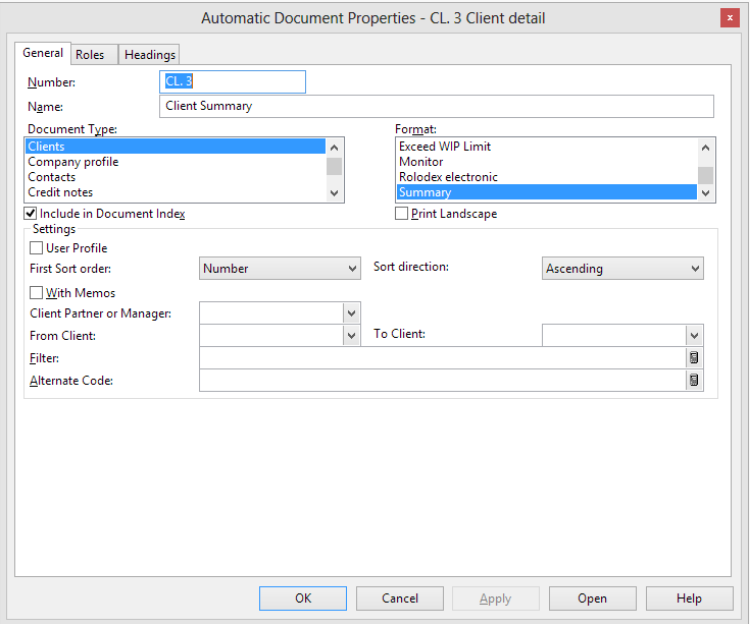
Task: Switch to the Headings tab
Action: click(150, 54)
